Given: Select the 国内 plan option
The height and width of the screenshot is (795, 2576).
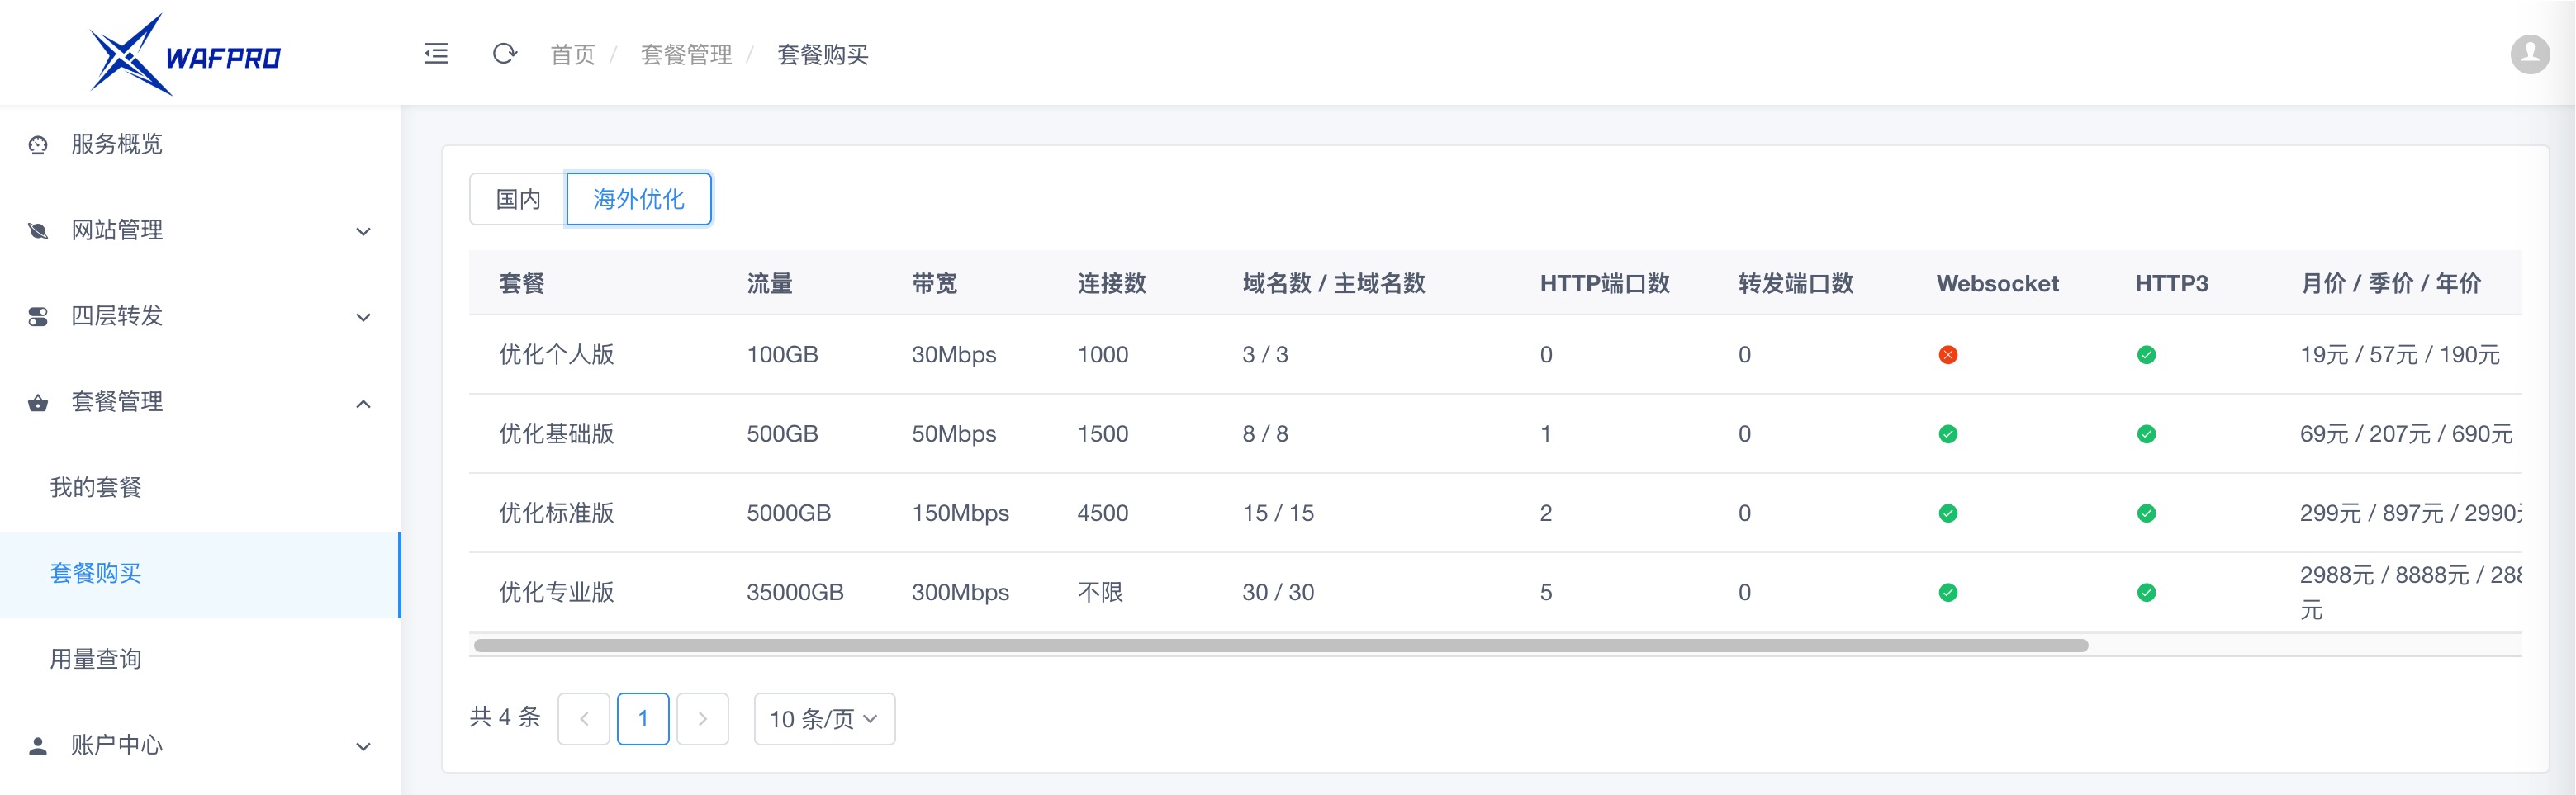Looking at the screenshot, I should coord(518,199).
